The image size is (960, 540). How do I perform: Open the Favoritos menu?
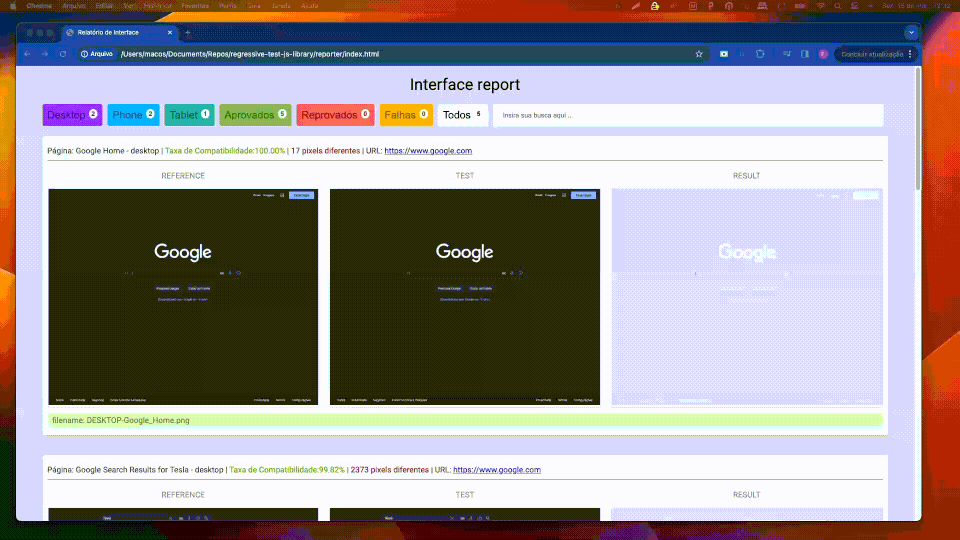[x=195, y=6]
